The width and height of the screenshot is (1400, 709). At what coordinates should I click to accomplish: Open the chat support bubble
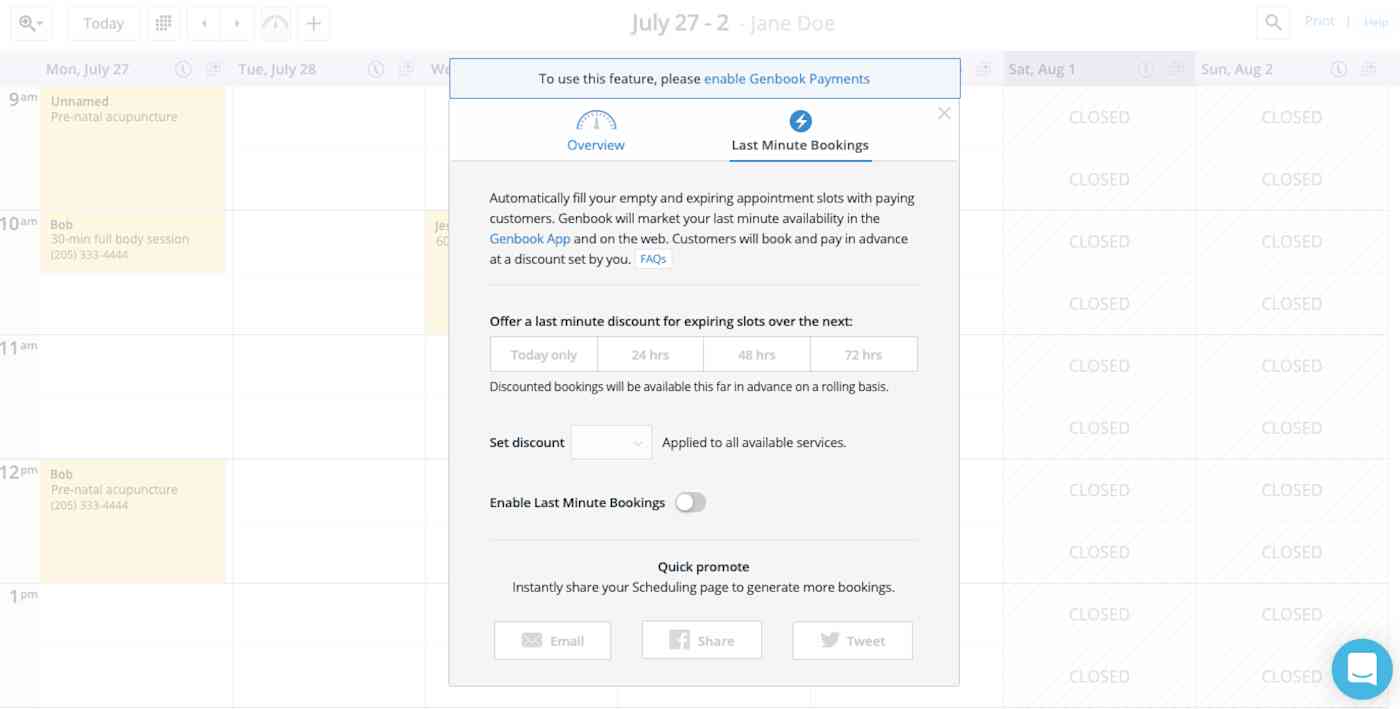[1362, 669]
